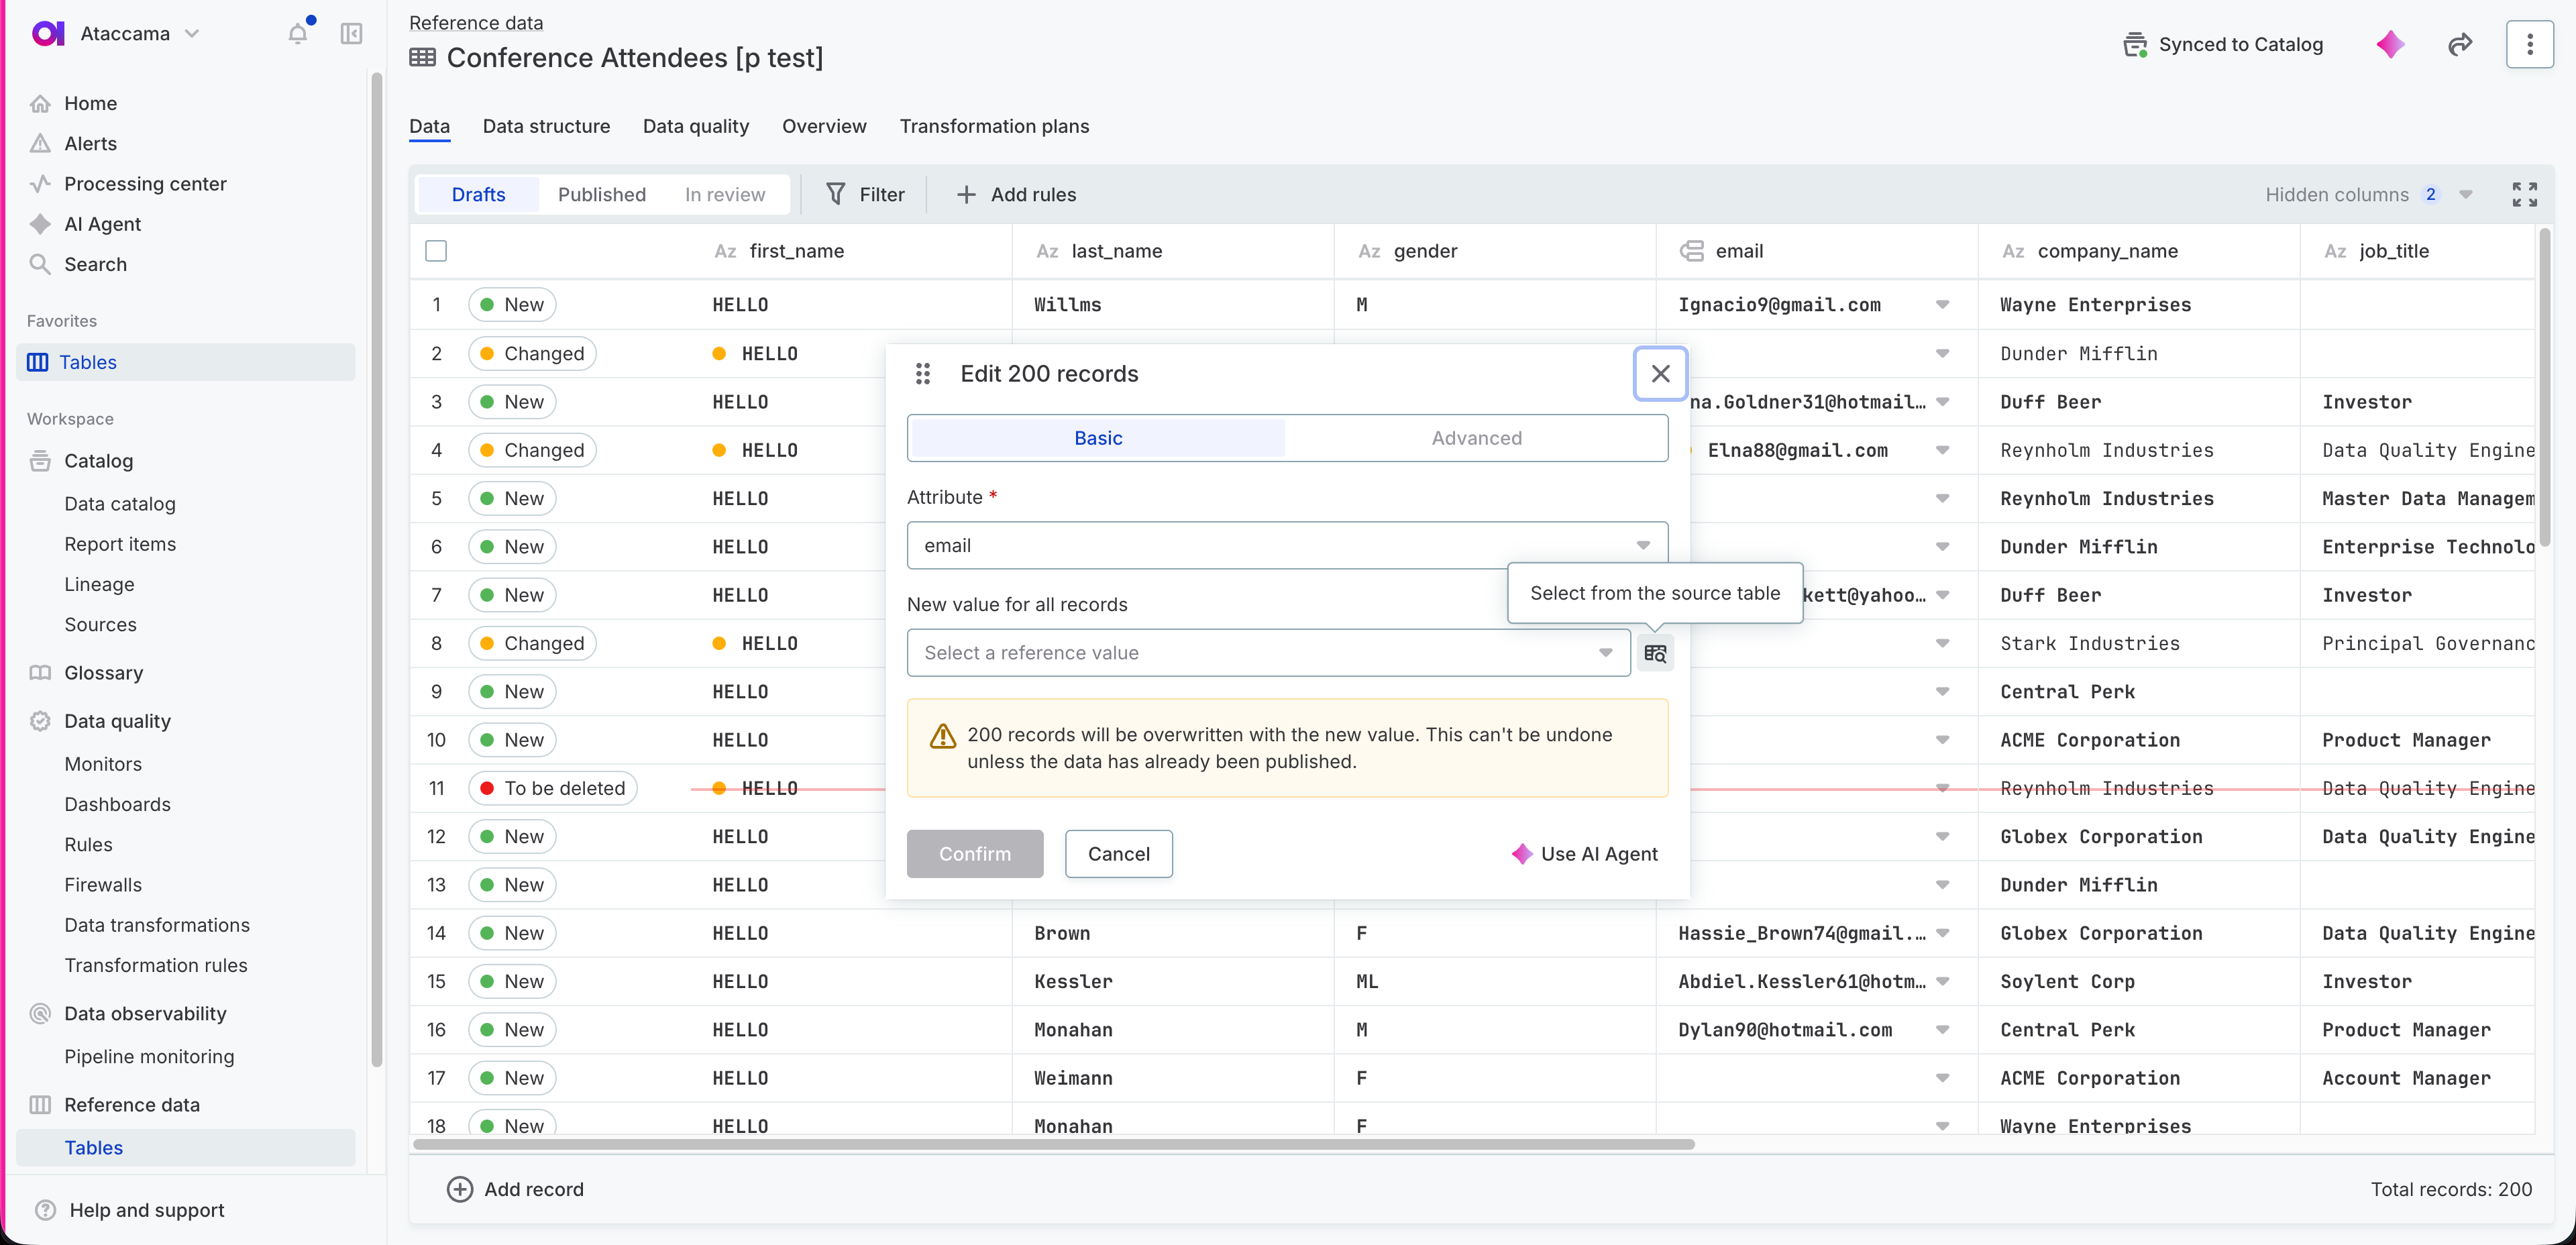Click the share arrow icon
The image size is (2576, 1245).
pyautogui.click(x=2460, y=44)
